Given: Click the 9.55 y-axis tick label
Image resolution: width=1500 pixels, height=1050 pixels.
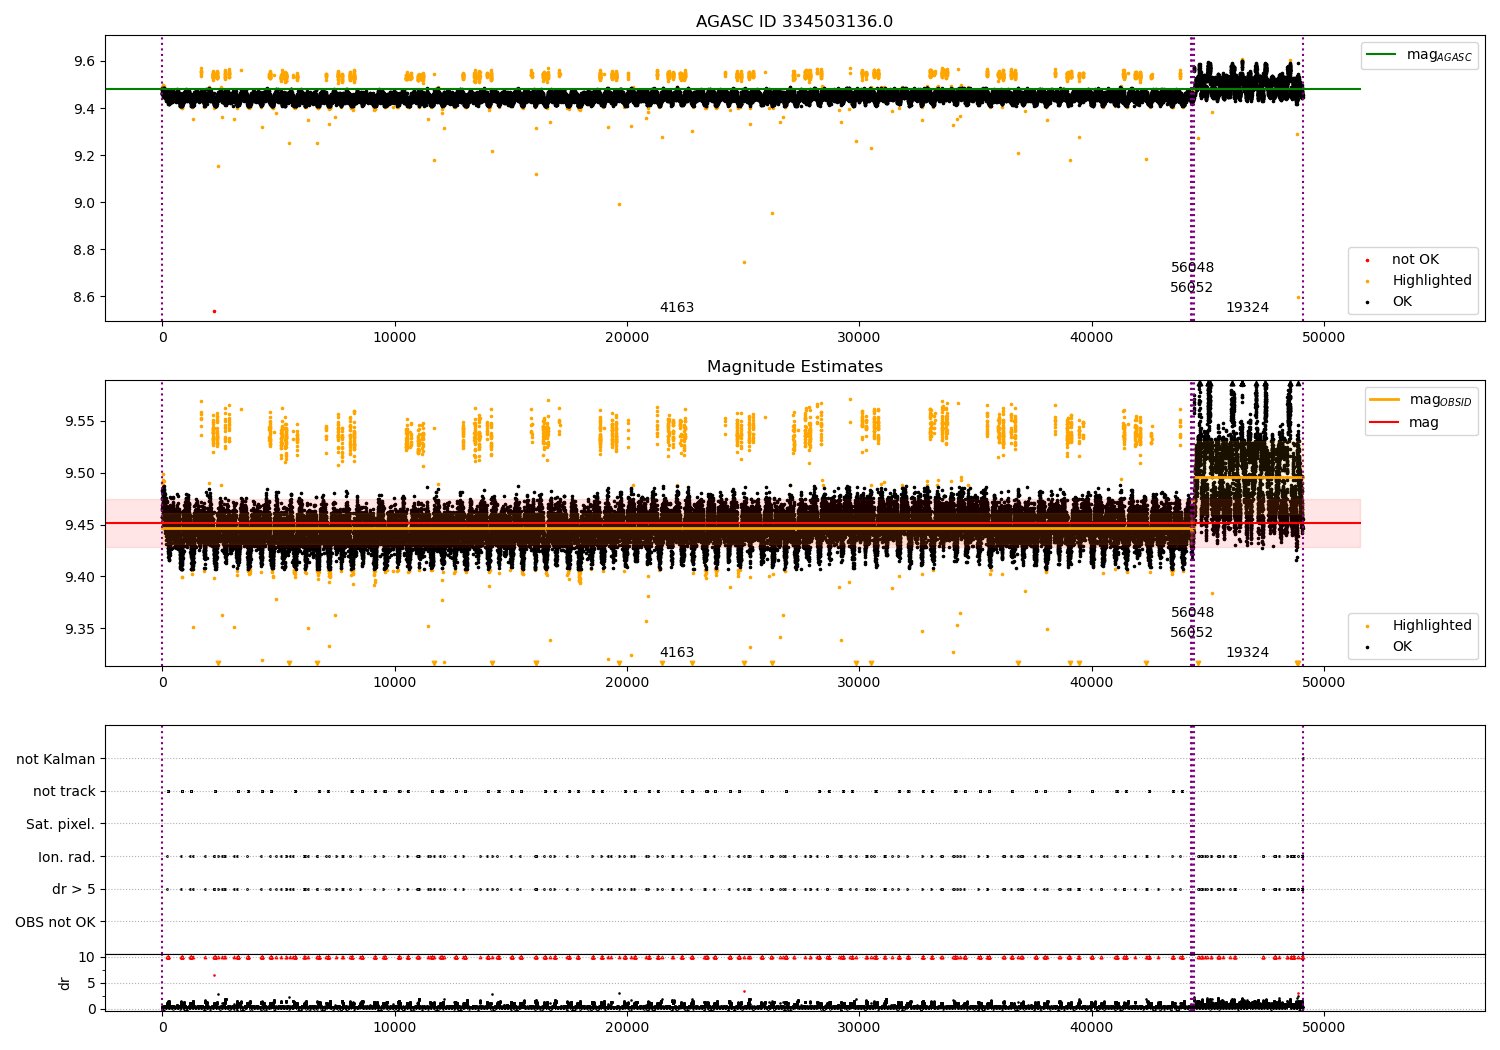Looking at the screenshot, I should click(x=79, y=421).
